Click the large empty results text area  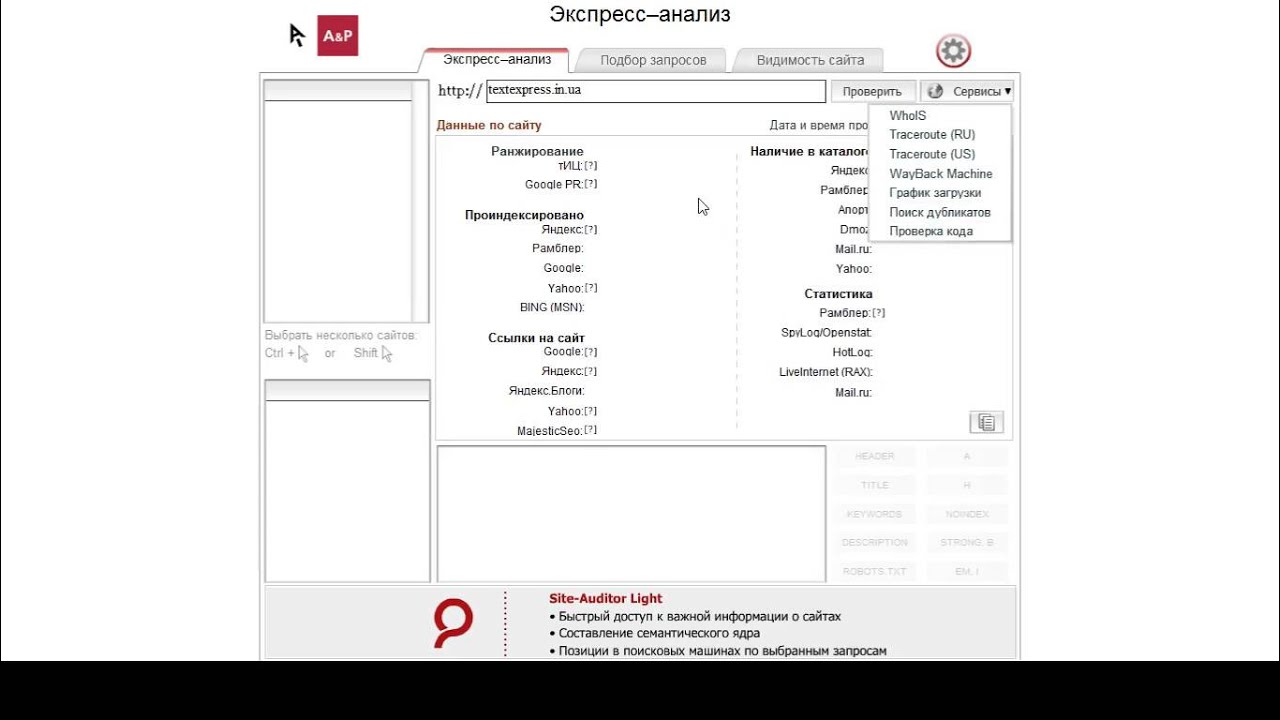[631, 513]
